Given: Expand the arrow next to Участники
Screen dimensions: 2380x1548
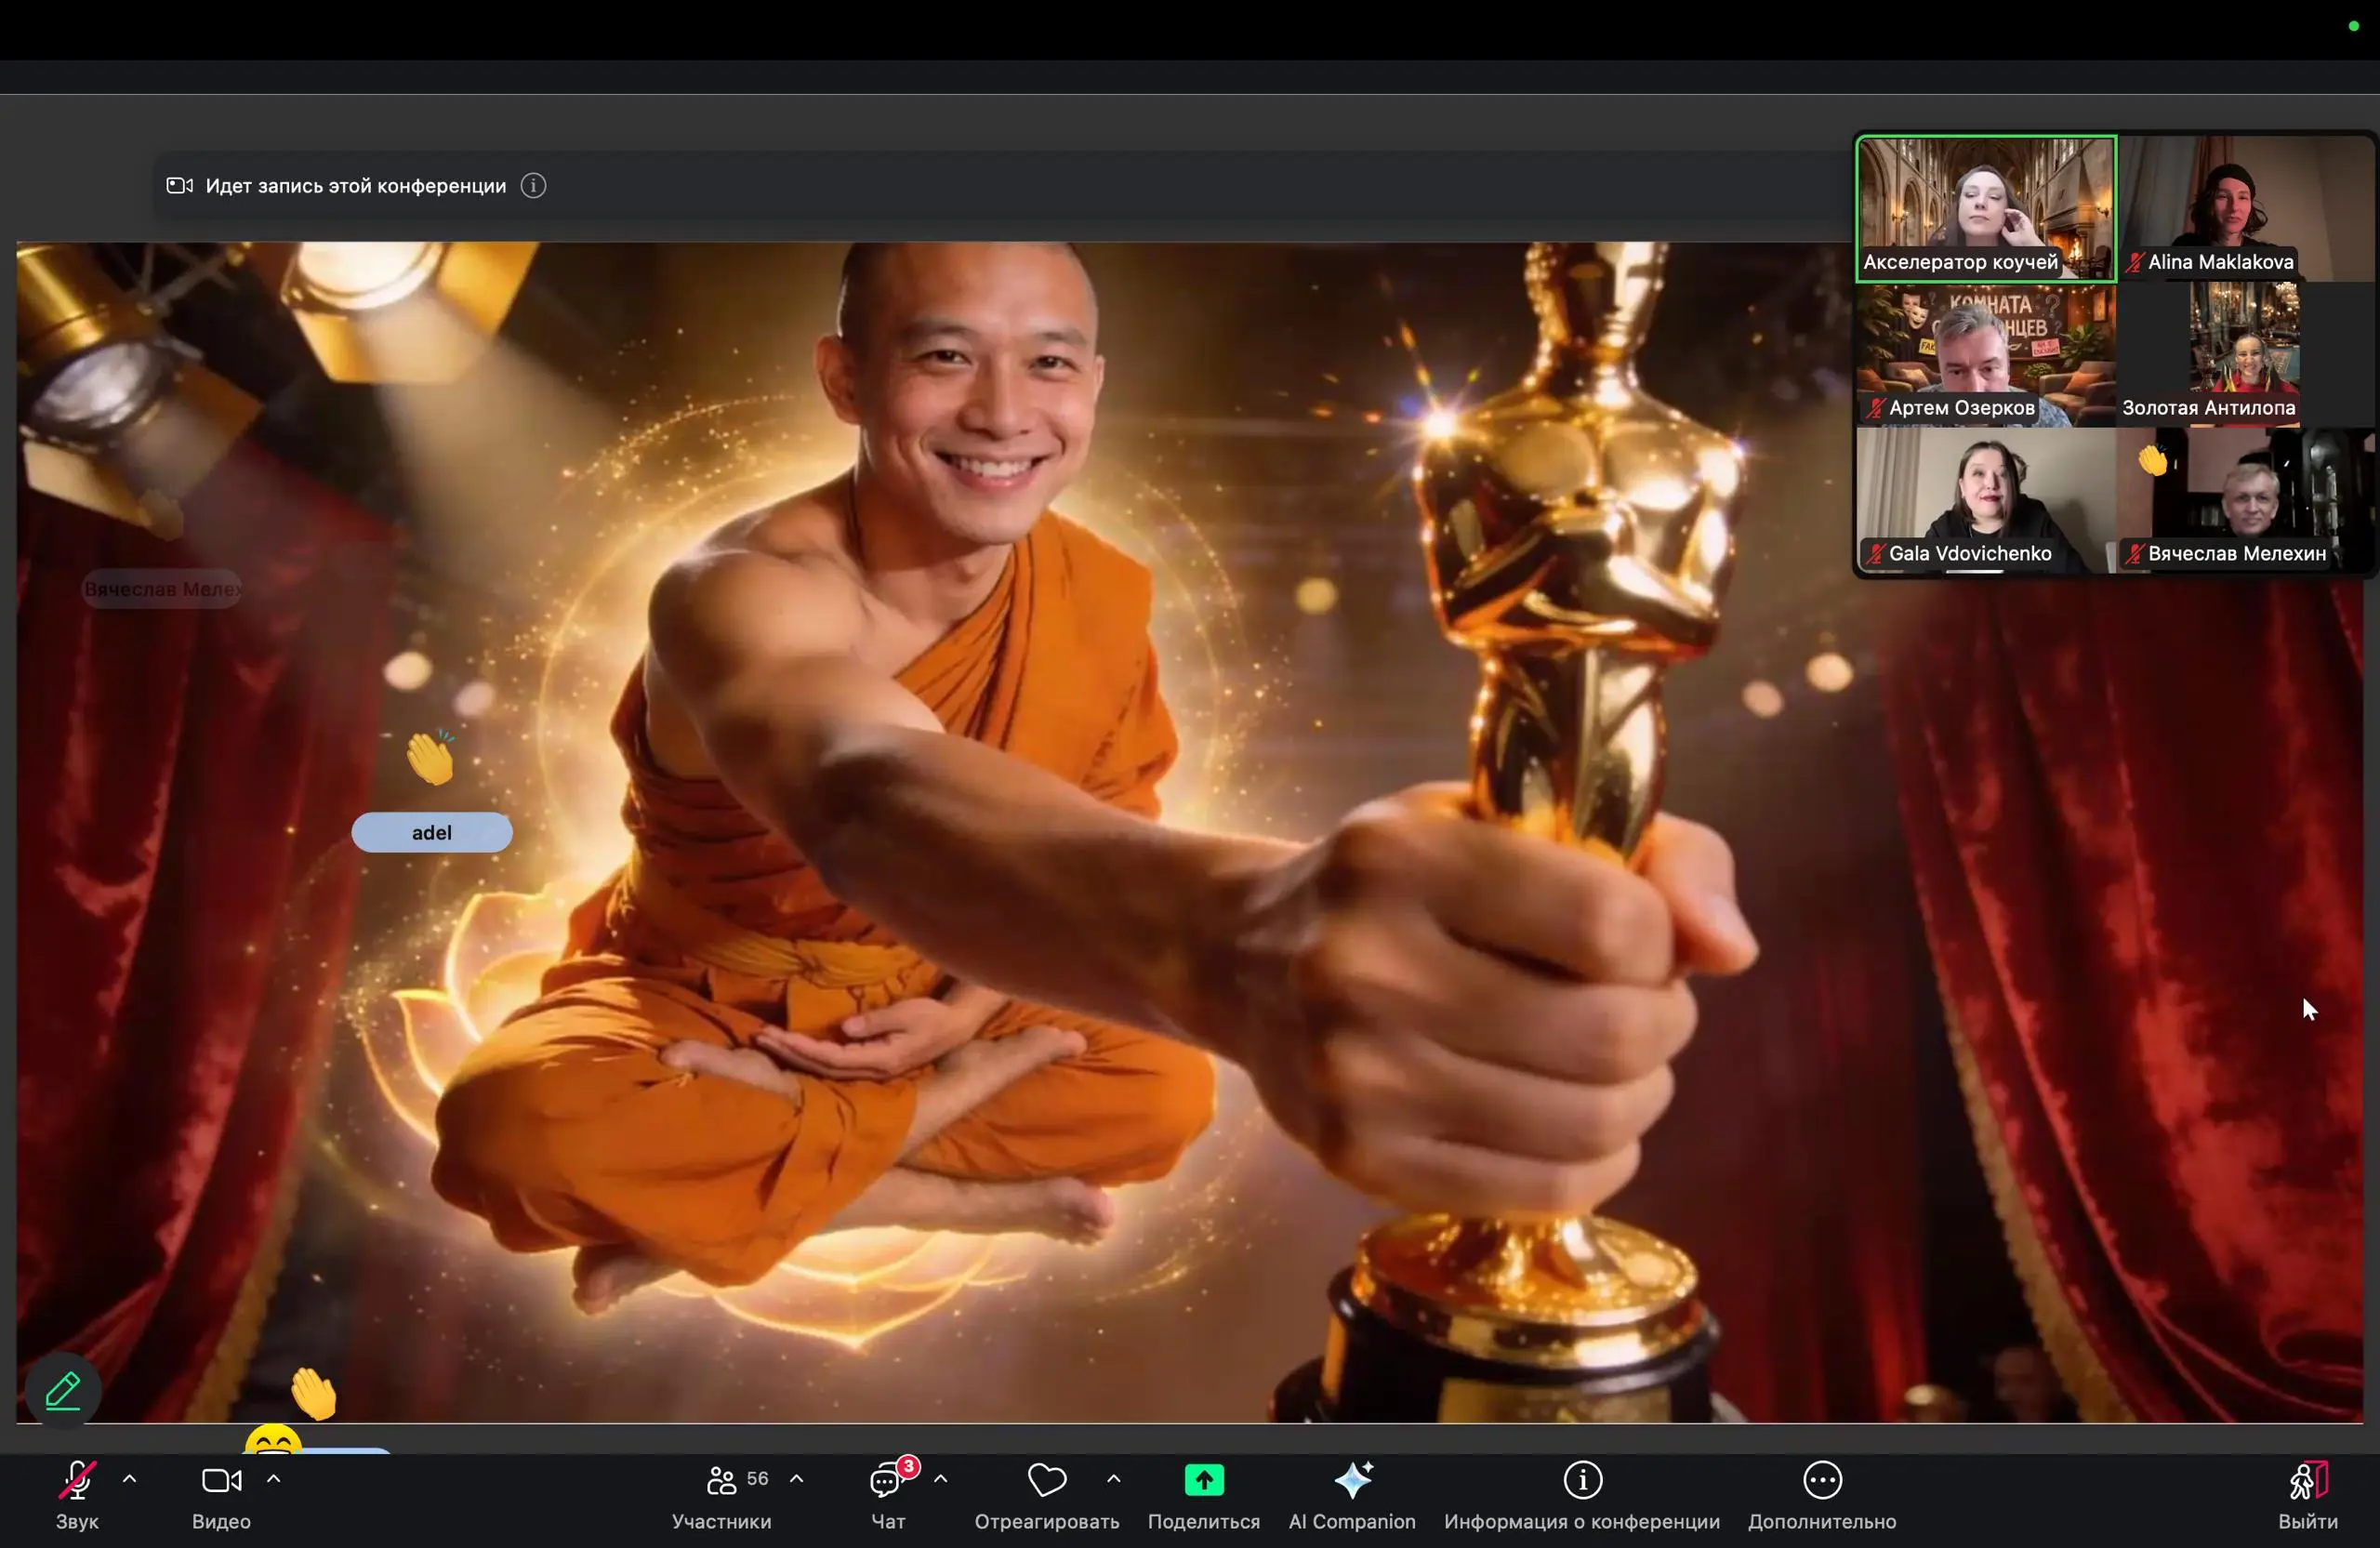Looking at the screenshot, I should [797, 1479].
